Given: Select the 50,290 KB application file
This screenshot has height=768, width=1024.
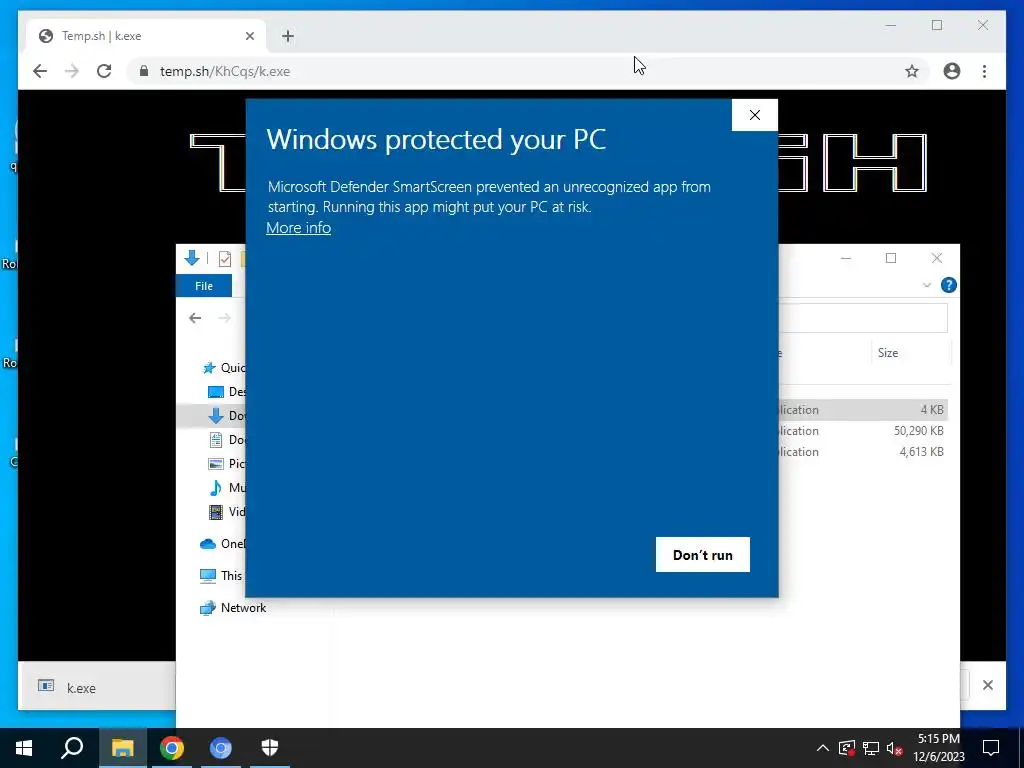Looking at the screenshot, I should pos(862,430).
